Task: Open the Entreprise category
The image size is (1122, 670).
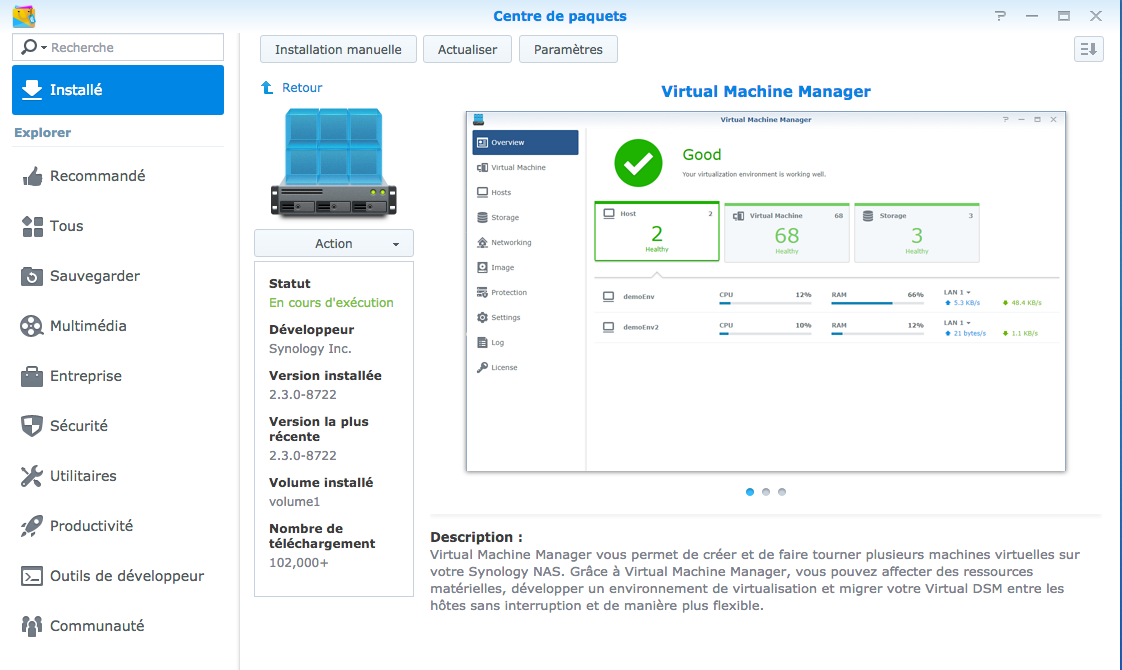Action: pyautogui.click(x=118, y=377)
